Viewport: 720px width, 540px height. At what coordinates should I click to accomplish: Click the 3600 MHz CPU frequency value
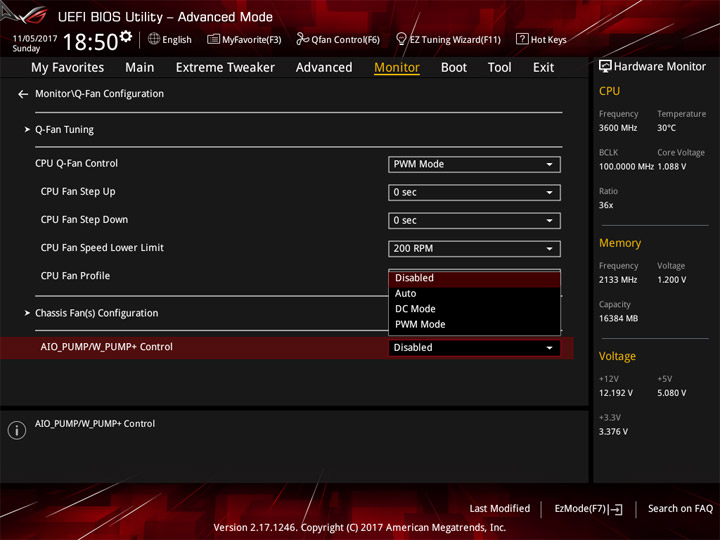point(618,128)
